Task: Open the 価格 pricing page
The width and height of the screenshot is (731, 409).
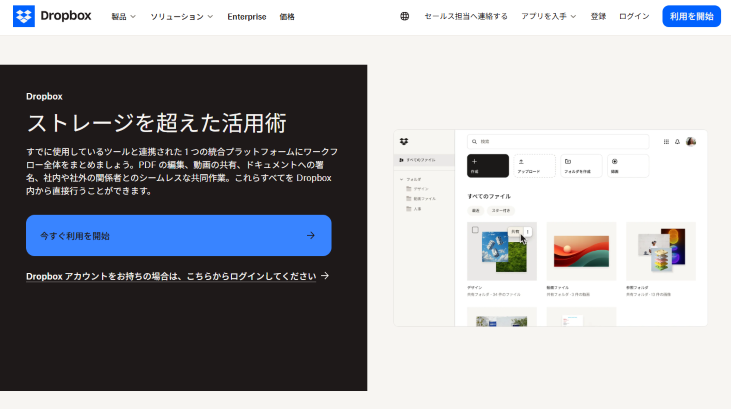Action: click(287, 16)
